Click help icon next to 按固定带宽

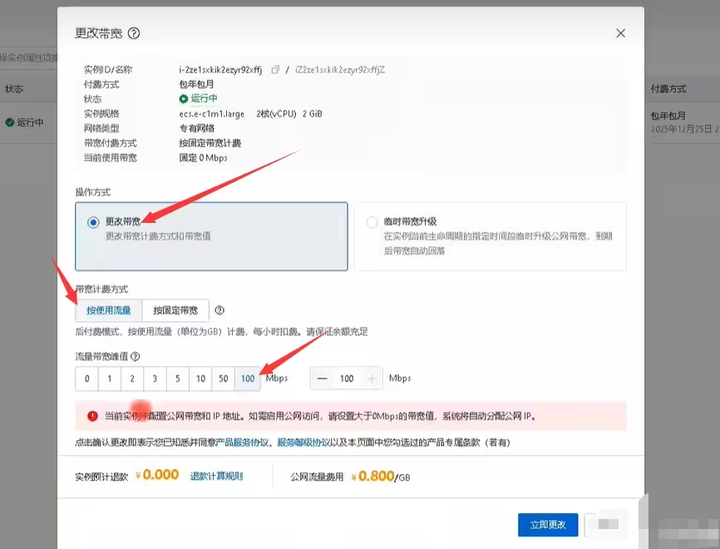click(220, 311)
